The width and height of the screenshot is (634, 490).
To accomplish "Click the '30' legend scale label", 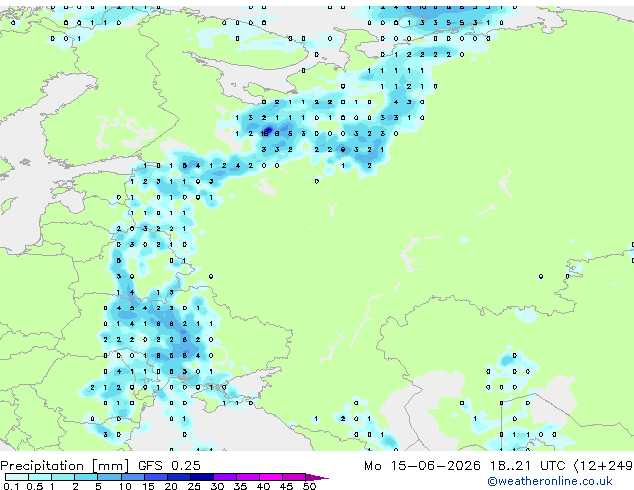I will click(217, 486).
